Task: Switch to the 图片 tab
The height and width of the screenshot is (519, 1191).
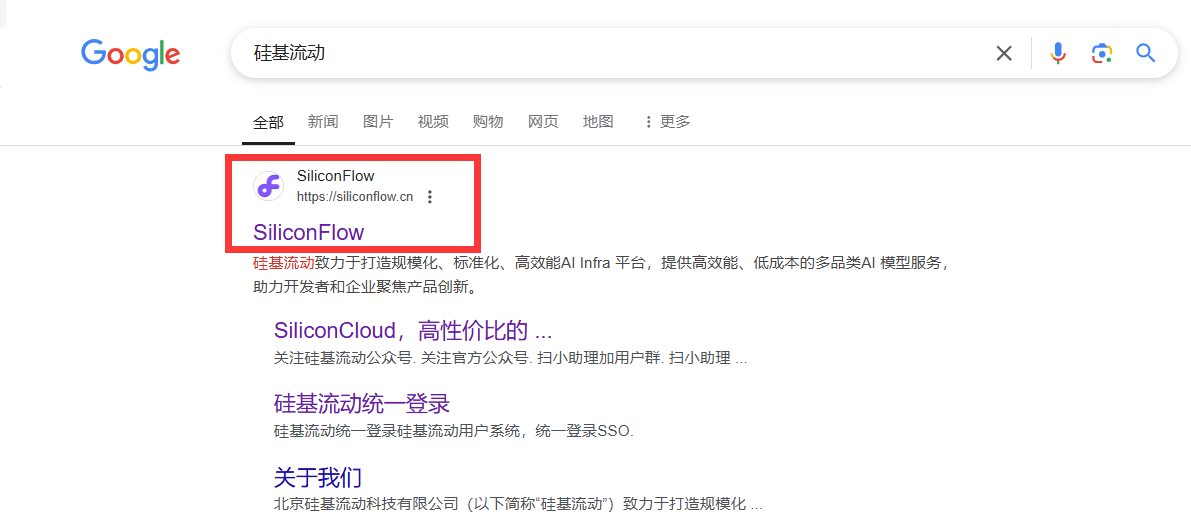Action: 378,122
